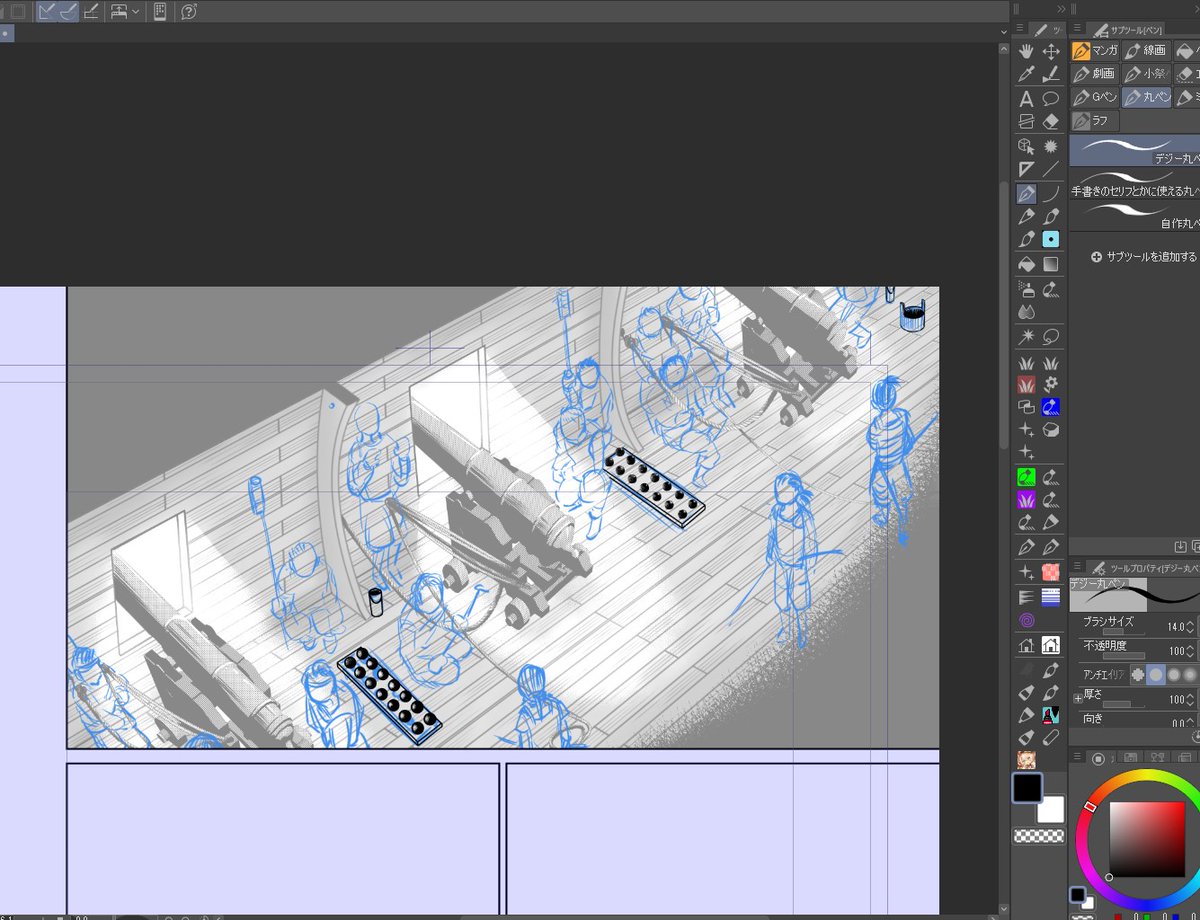
Task: Select the Hand (move view) tool
Action: coord(1026,51)
